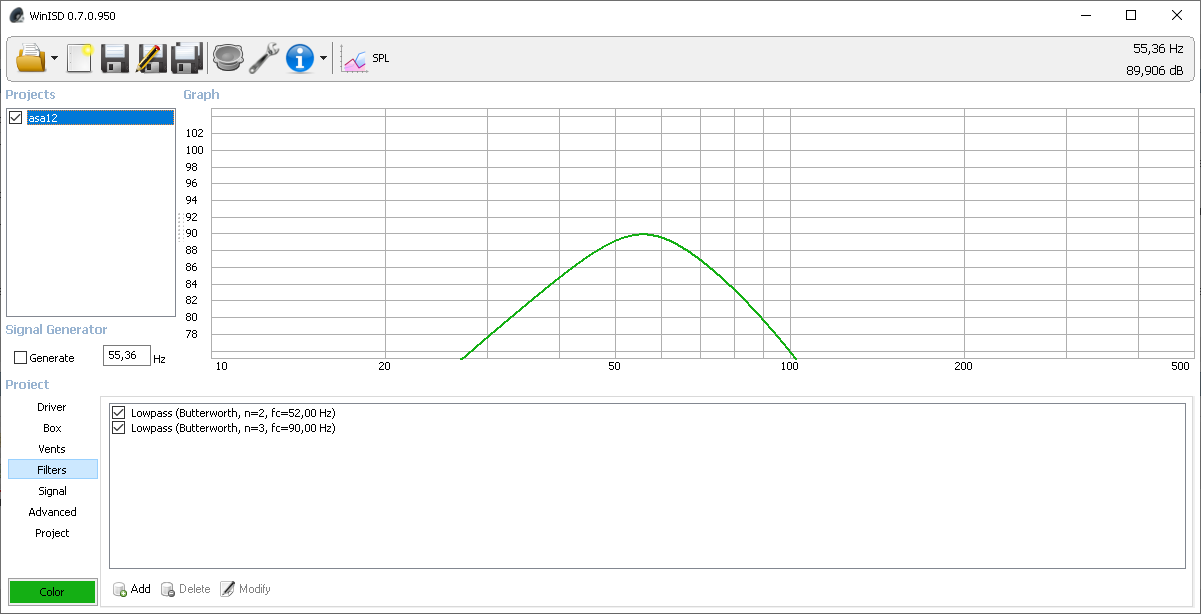This screenshot has height=614, width=1201.
Task: Click the WinISD title bar app icon
Action: (16, 15)
